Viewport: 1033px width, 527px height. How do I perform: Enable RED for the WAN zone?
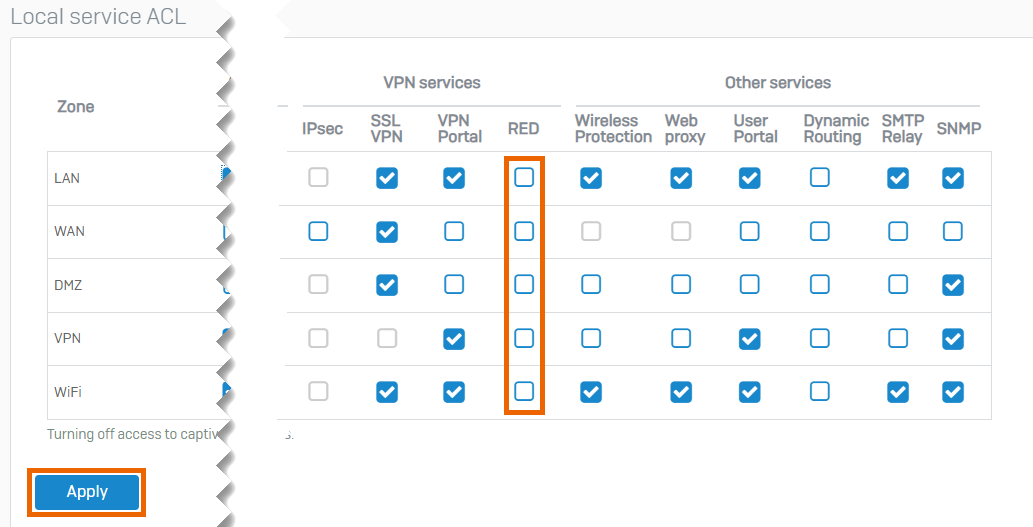524,232
